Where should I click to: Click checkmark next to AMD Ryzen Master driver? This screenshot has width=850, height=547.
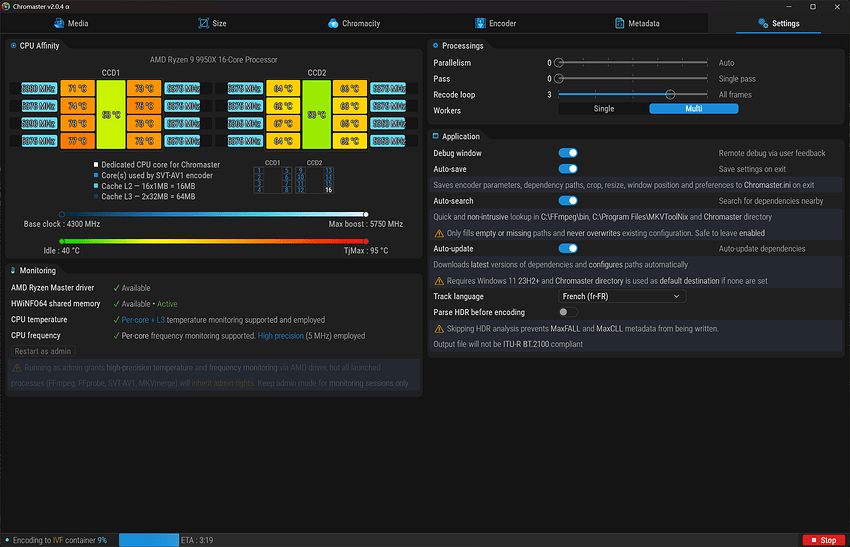tap(116, 288)
